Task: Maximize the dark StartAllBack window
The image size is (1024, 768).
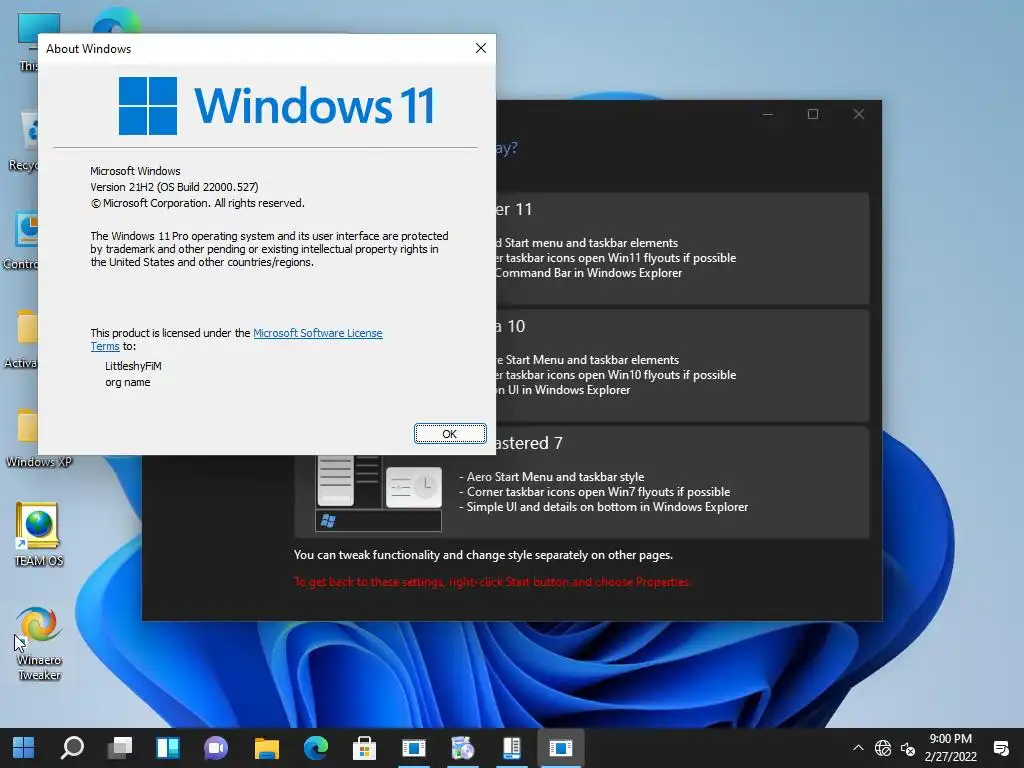Action: (813, 114)
